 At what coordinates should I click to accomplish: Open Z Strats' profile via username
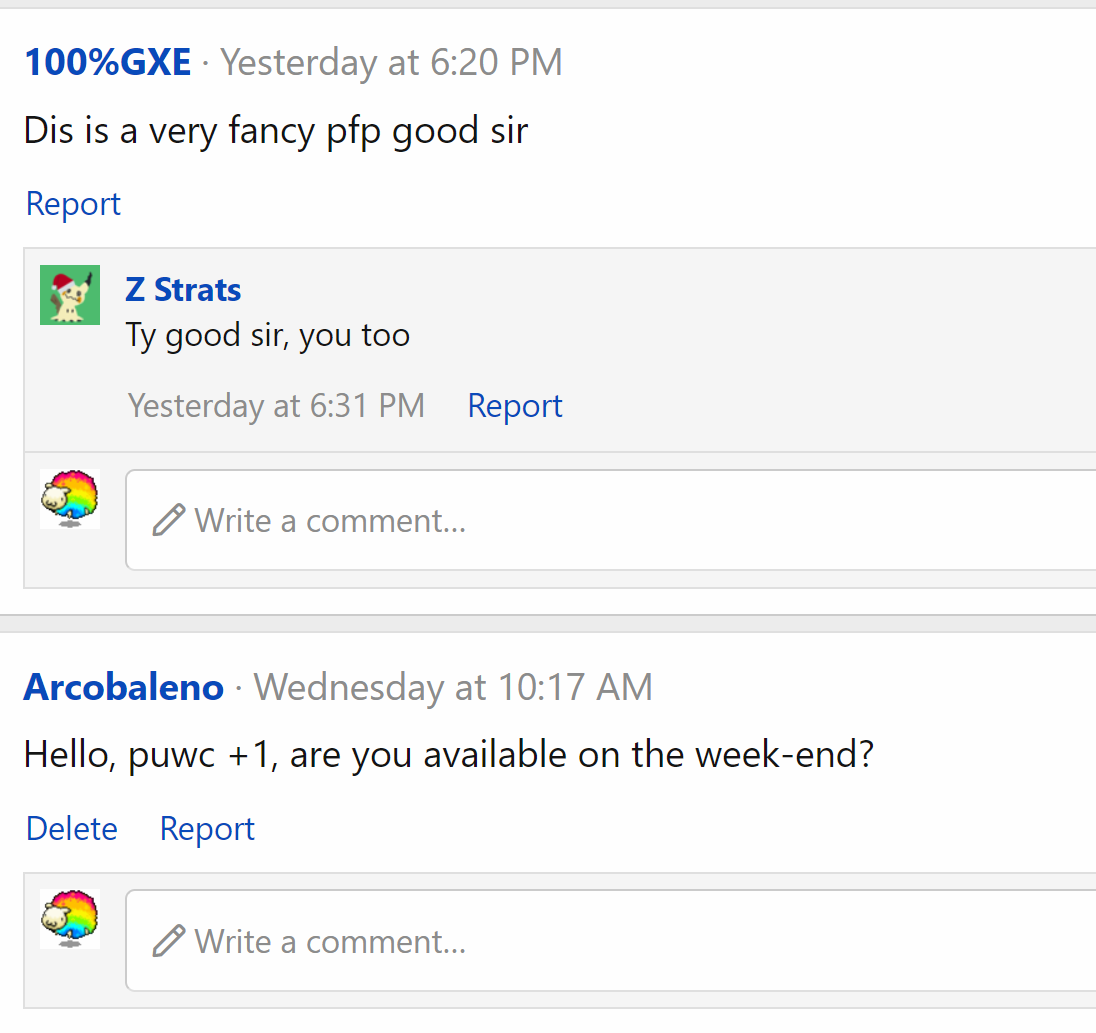pos(183,290)
